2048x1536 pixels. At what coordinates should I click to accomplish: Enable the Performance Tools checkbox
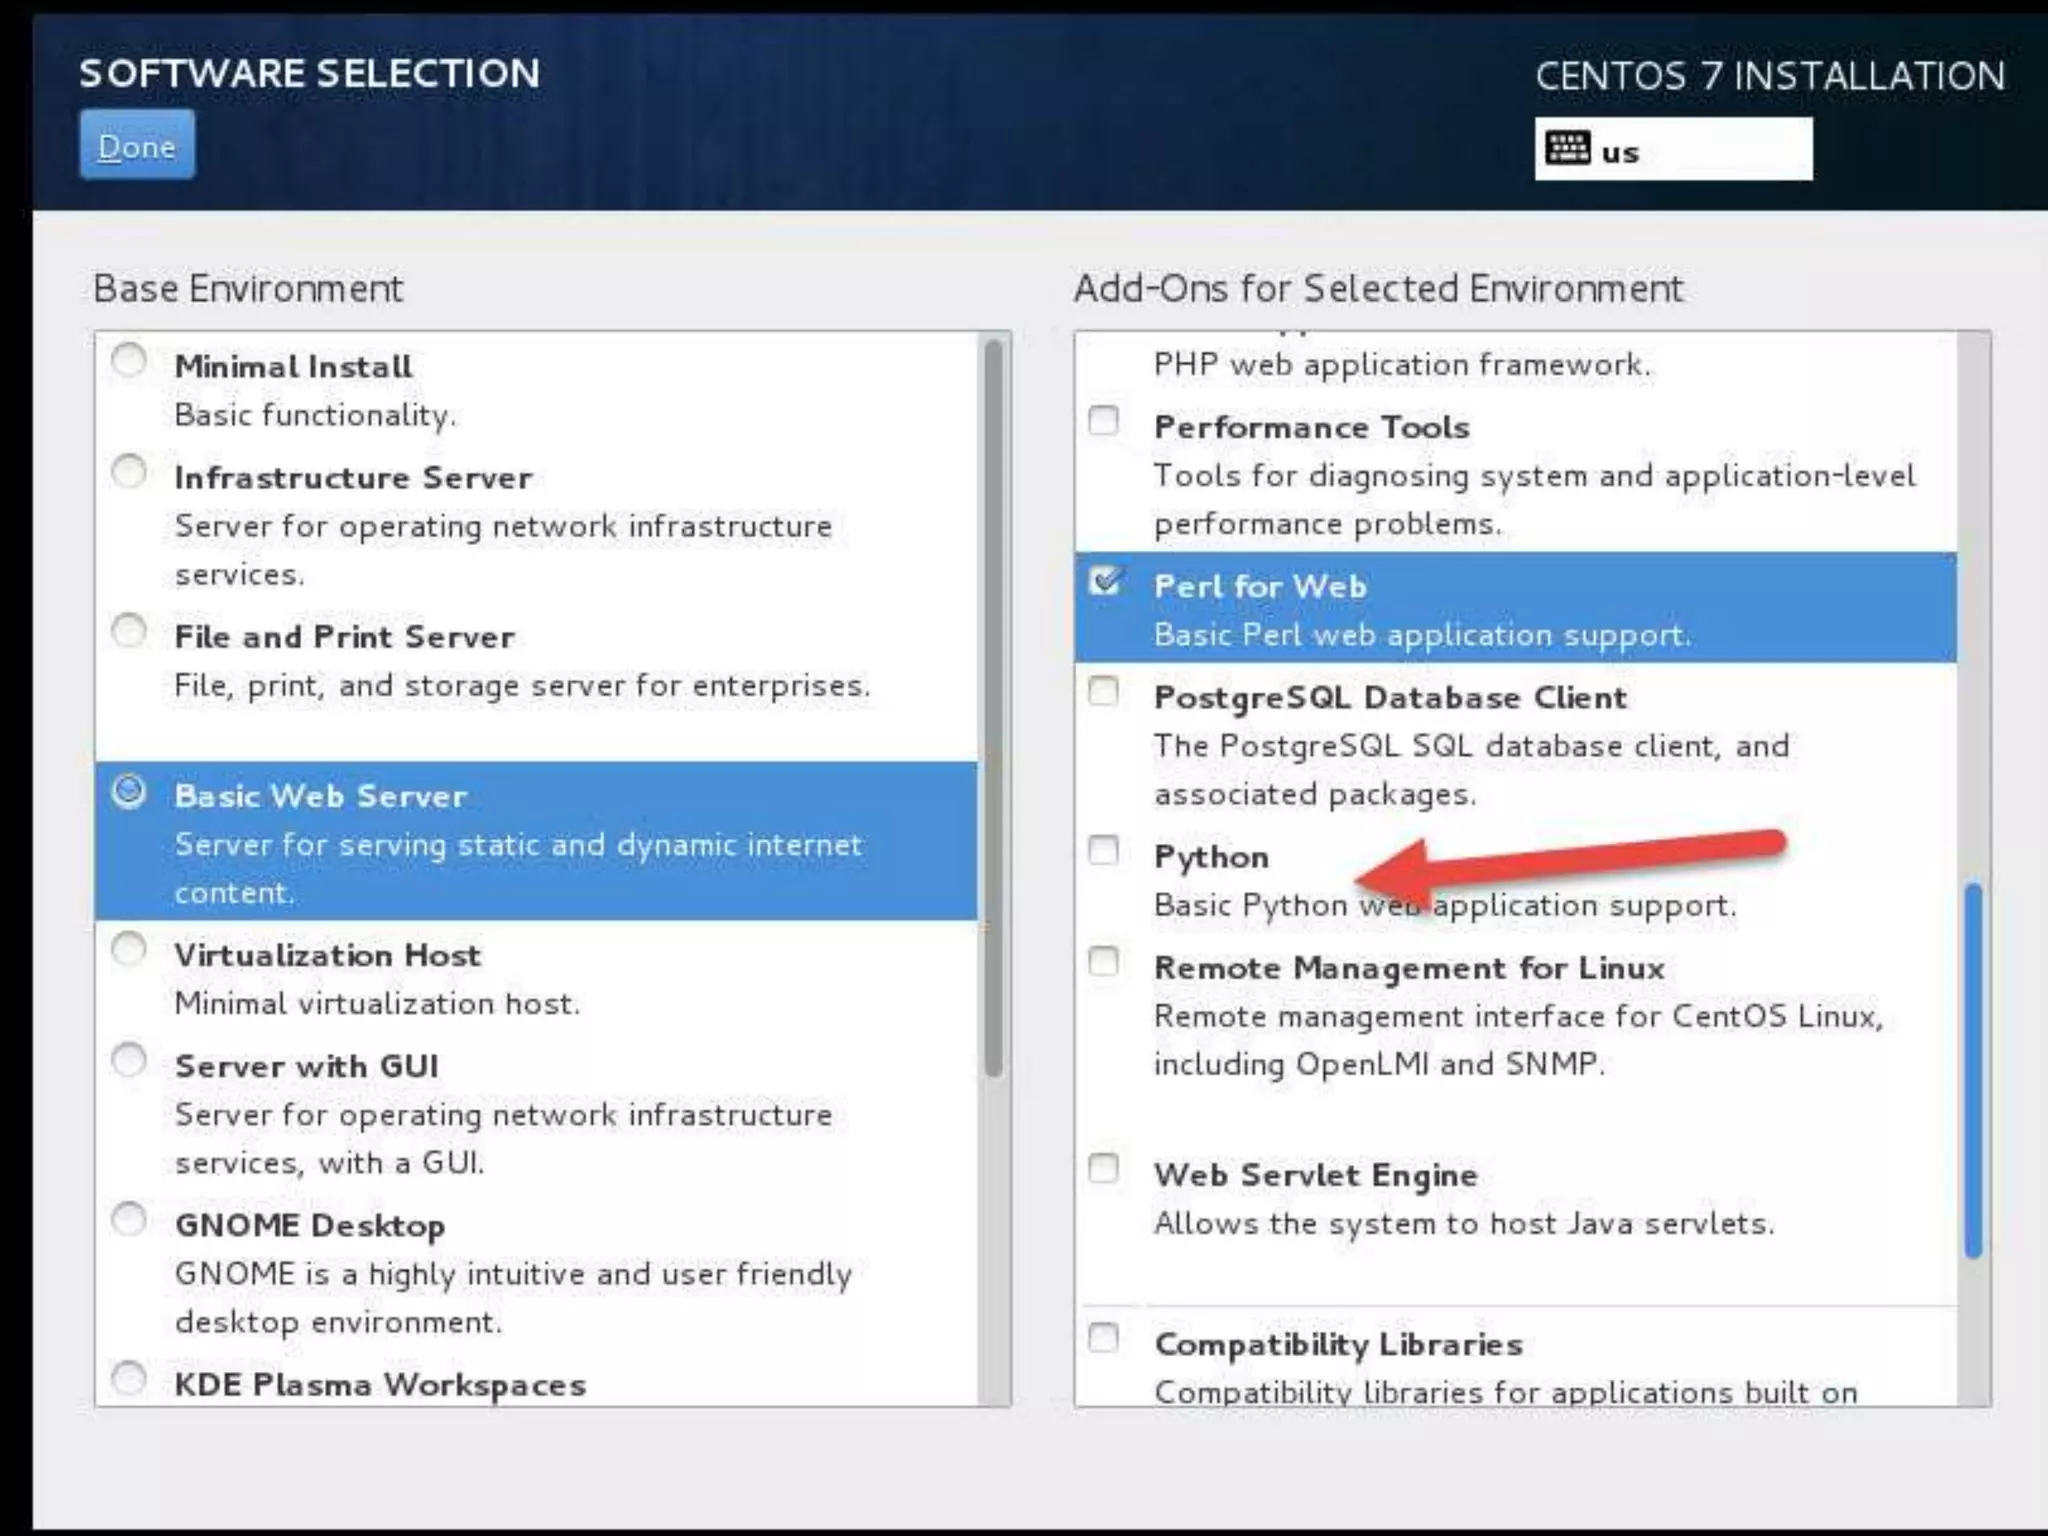point(1103,420)
